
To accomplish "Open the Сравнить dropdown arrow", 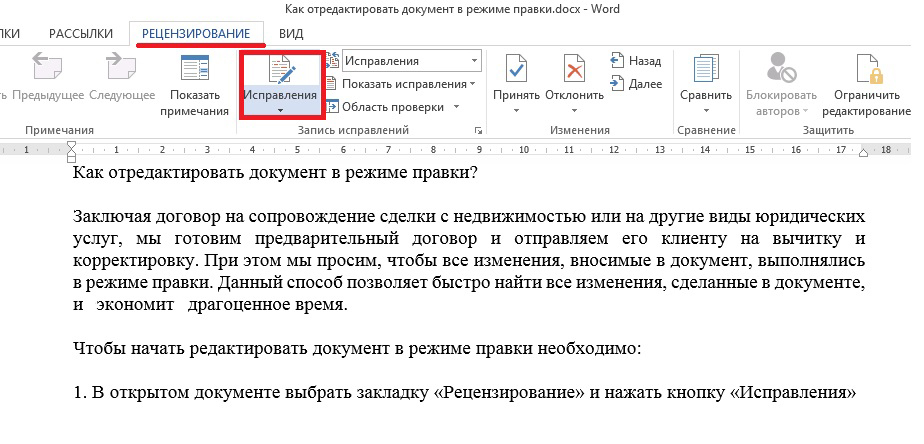I will [x=706, y=110].
